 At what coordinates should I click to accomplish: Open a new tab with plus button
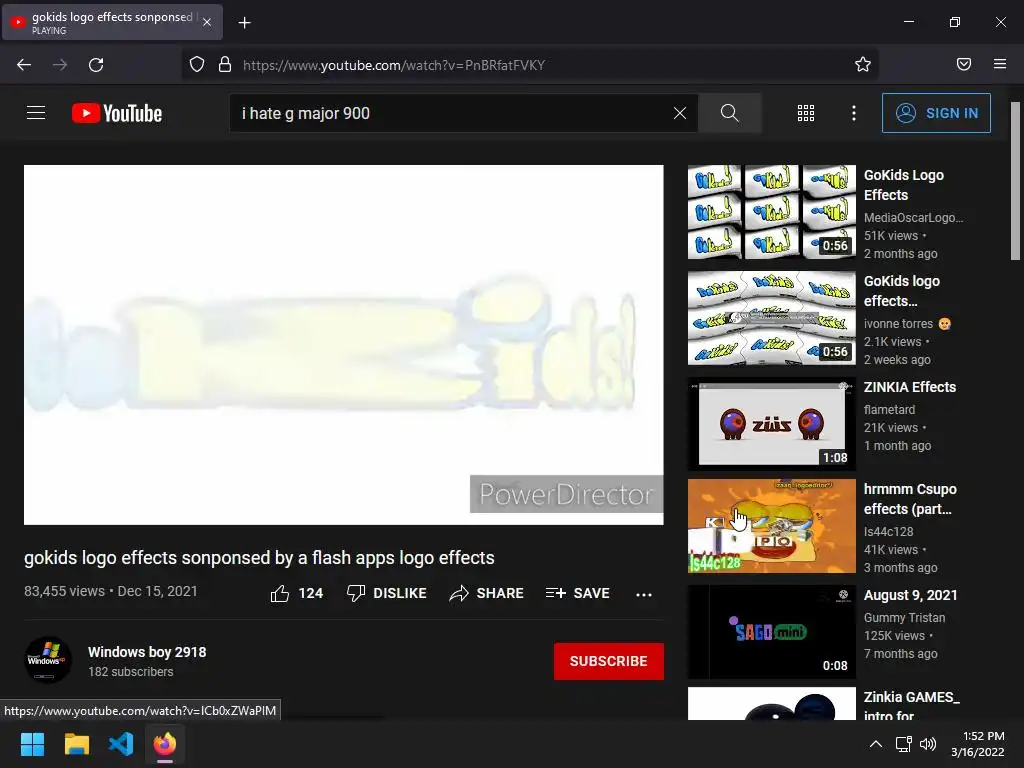pos(244,23)
